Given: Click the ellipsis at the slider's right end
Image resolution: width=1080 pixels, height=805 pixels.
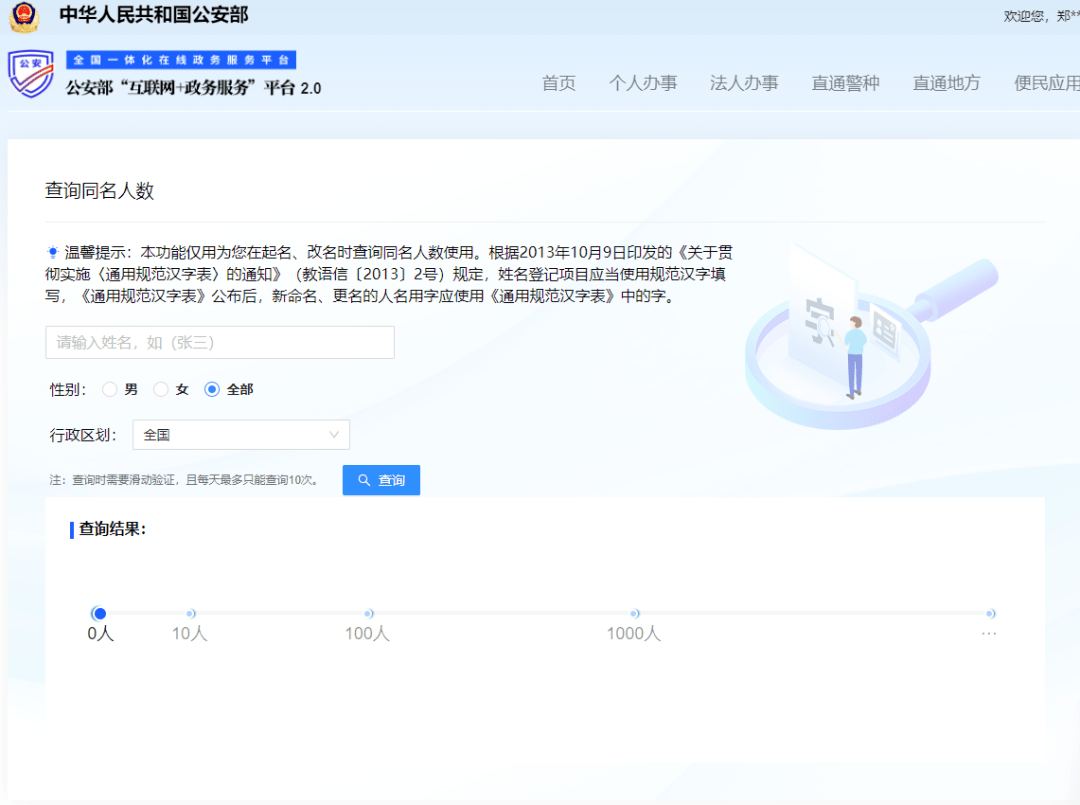Looking at the screenshot, I should (989, 633).
